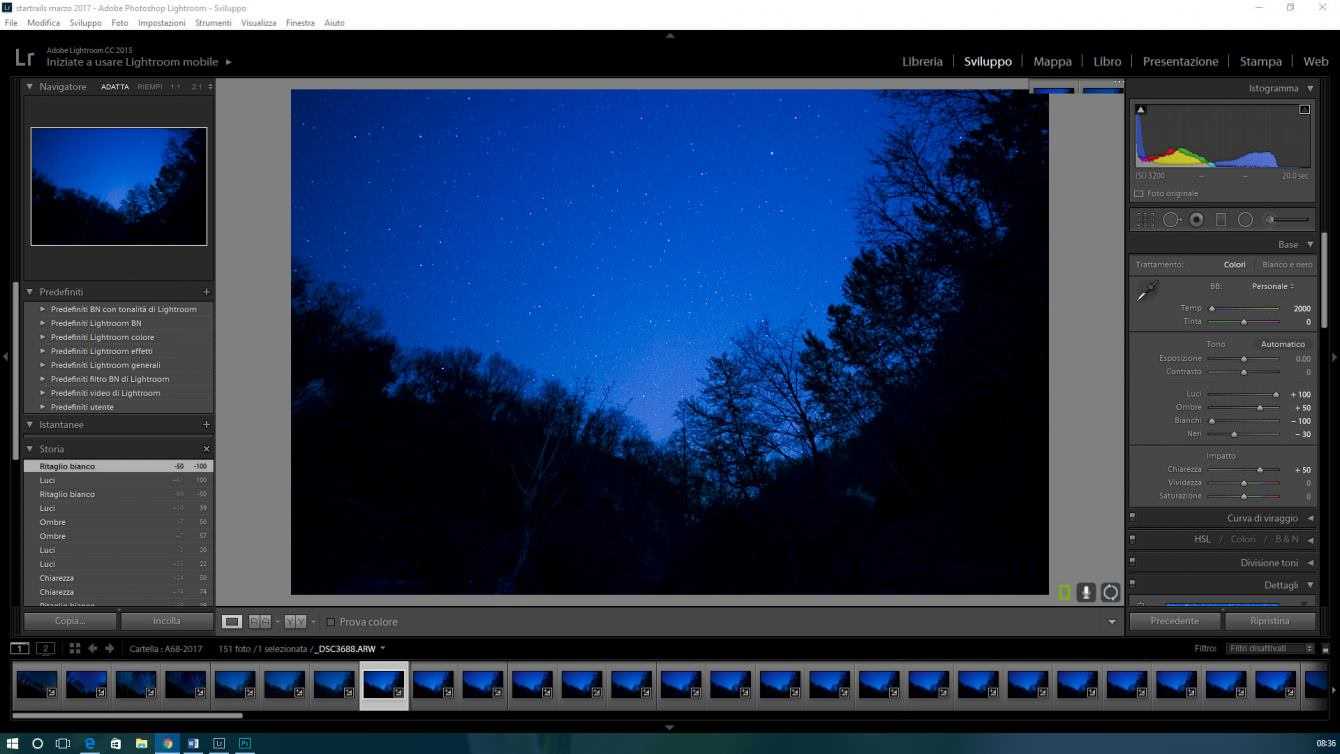The width and height of the screenshot is (1340, 754).
Task: Click the Precedente button
Action: pos(1174,621)
